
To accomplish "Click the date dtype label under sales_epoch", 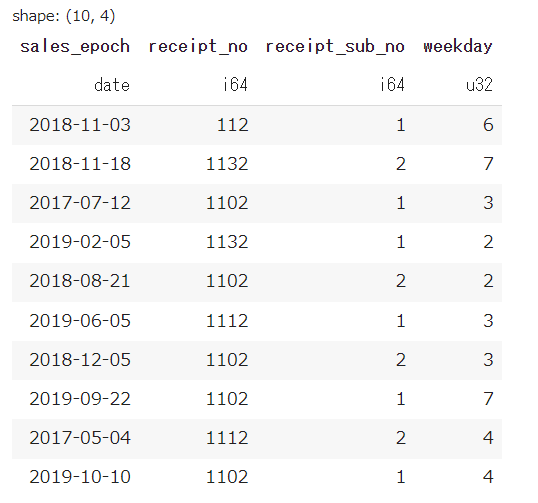I will (112, 85).
